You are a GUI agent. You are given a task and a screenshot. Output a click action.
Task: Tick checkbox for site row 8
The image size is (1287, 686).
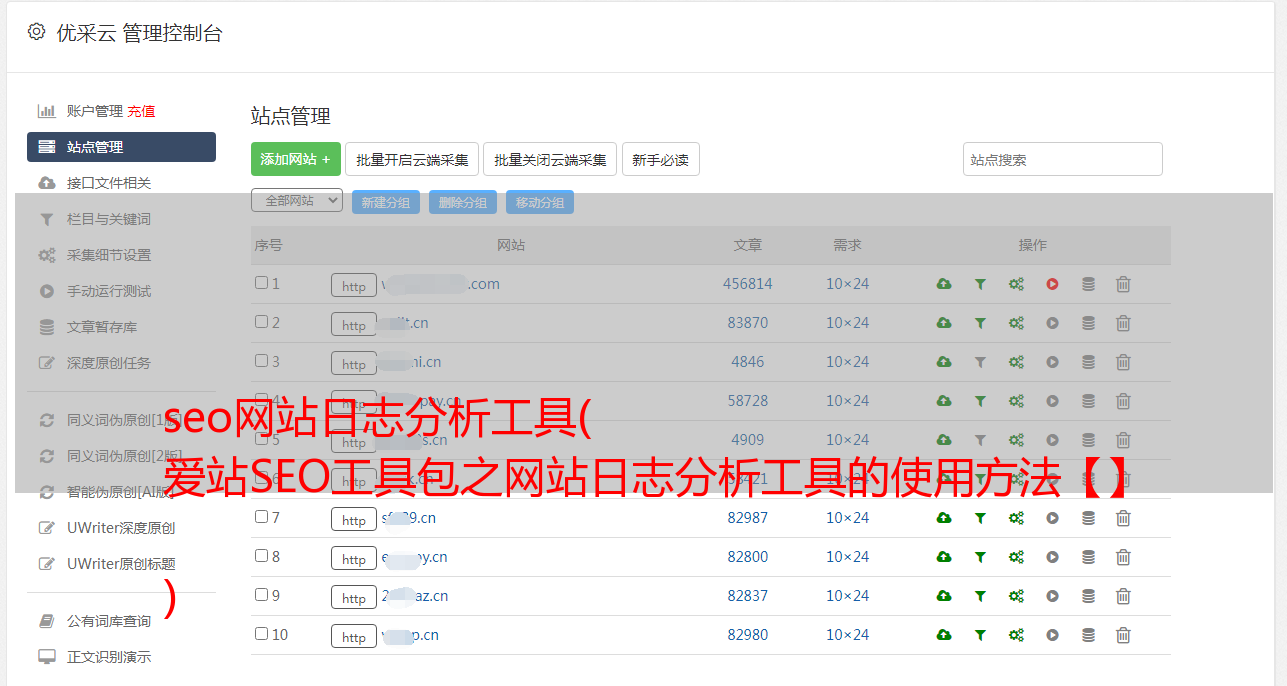click(x=261, y=556)
